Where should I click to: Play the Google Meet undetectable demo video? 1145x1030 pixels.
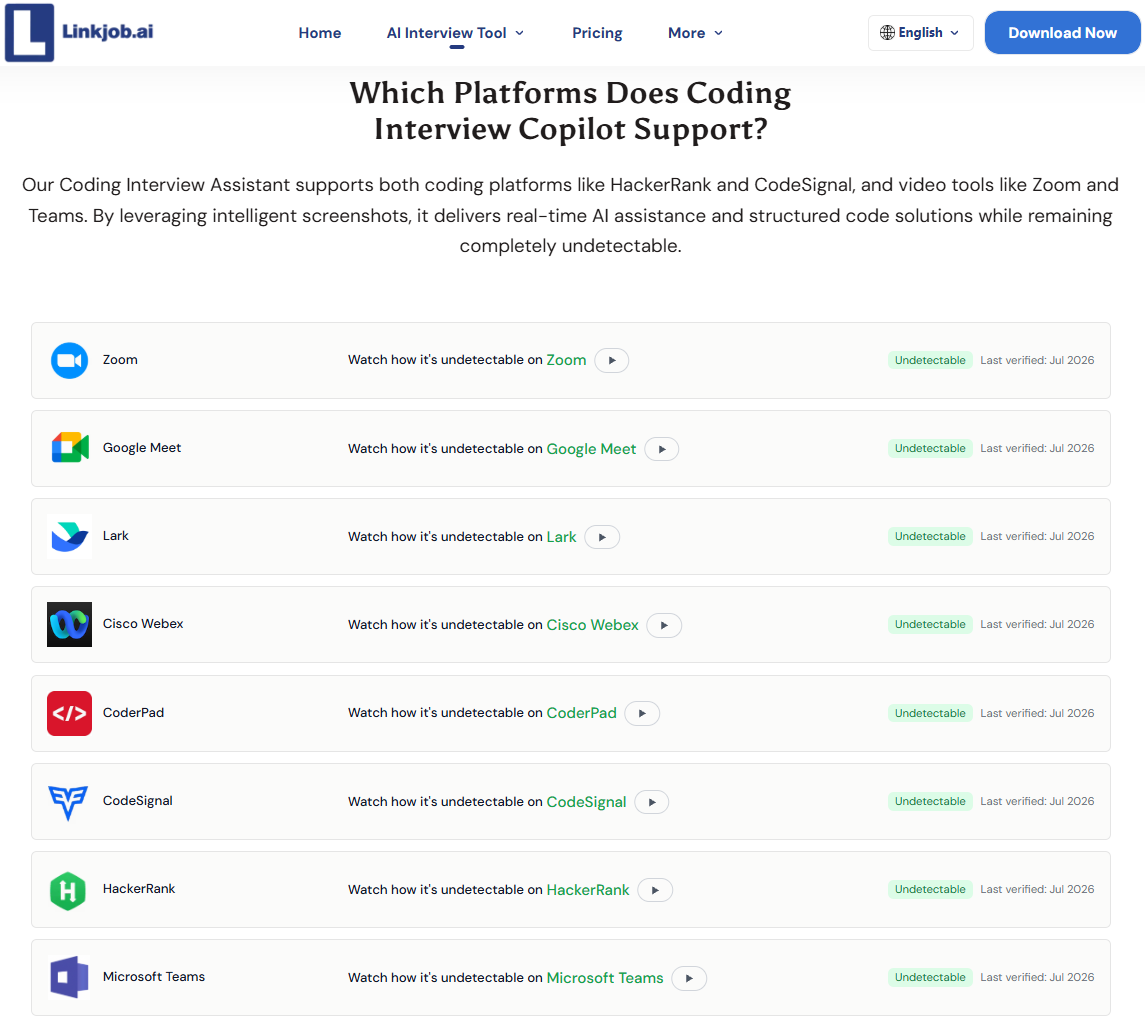coord(662,449)
